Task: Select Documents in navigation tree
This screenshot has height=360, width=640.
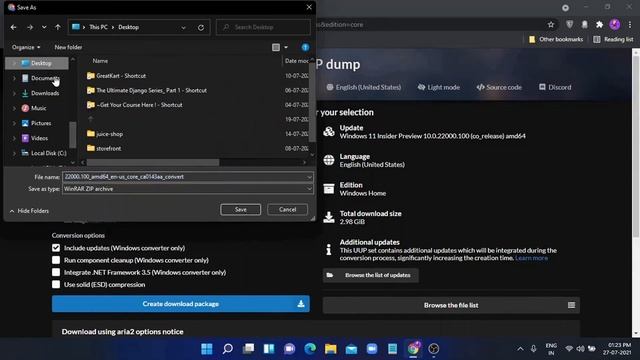Action: pyautogui.click(x=45, y=78)
